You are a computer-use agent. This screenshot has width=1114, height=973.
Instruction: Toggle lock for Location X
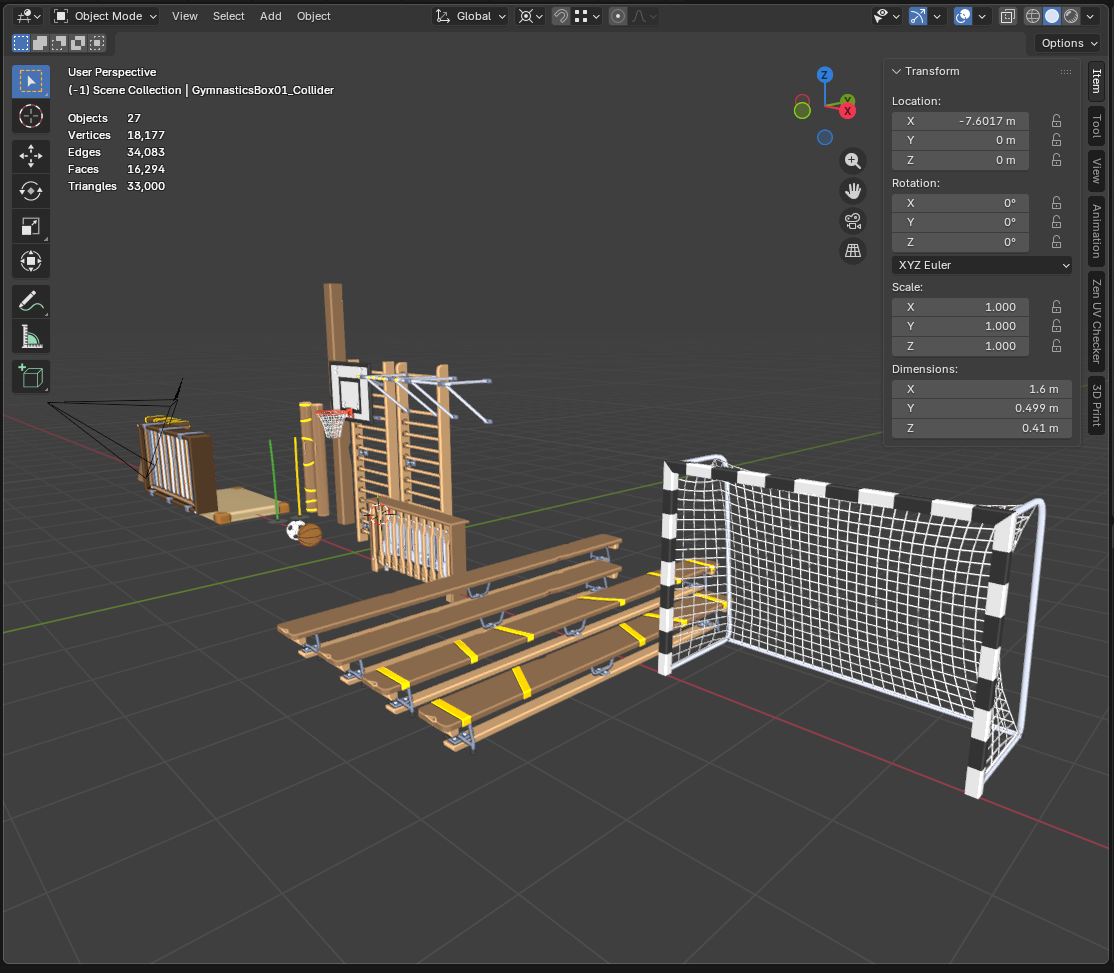coord(1056,121)
